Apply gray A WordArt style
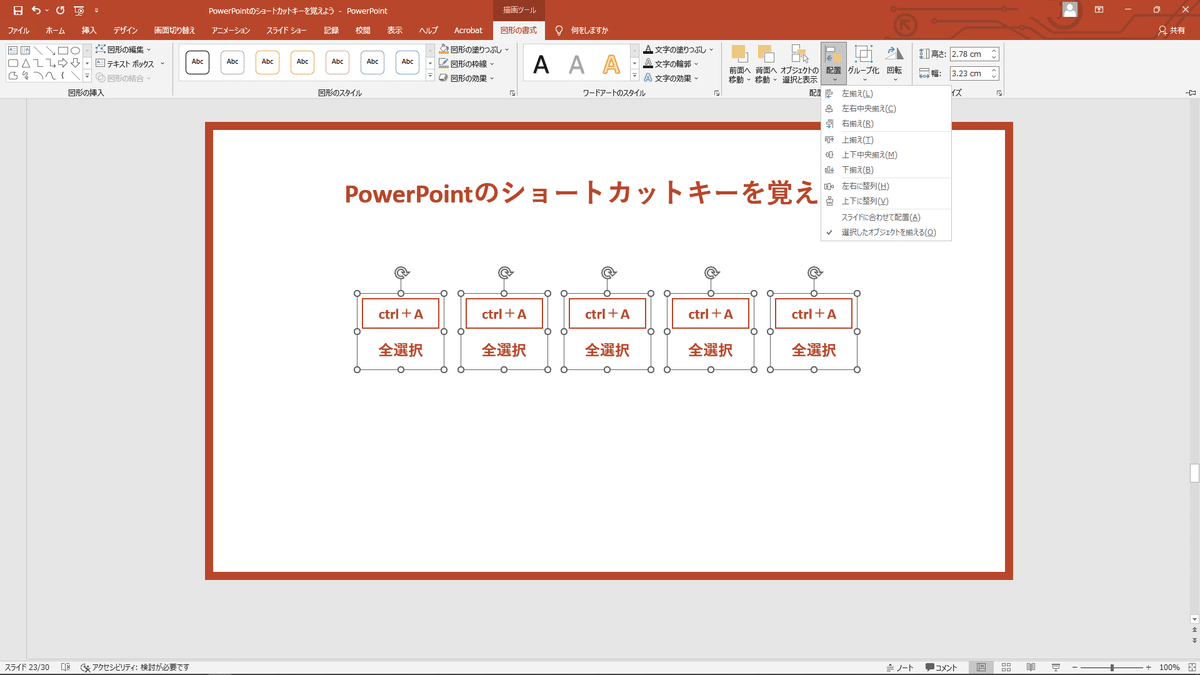This screenshot has width=1200, height=675. [576, 65]
